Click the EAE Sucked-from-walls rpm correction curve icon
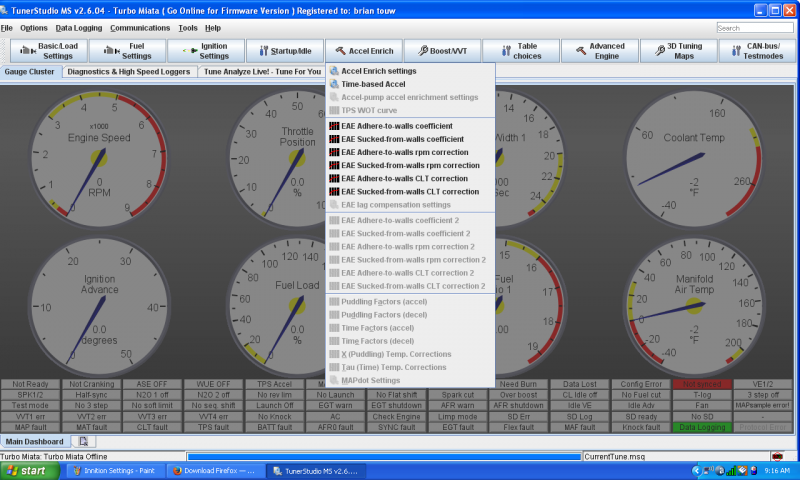The image size is (800, 480). click(x=334, y=165)
